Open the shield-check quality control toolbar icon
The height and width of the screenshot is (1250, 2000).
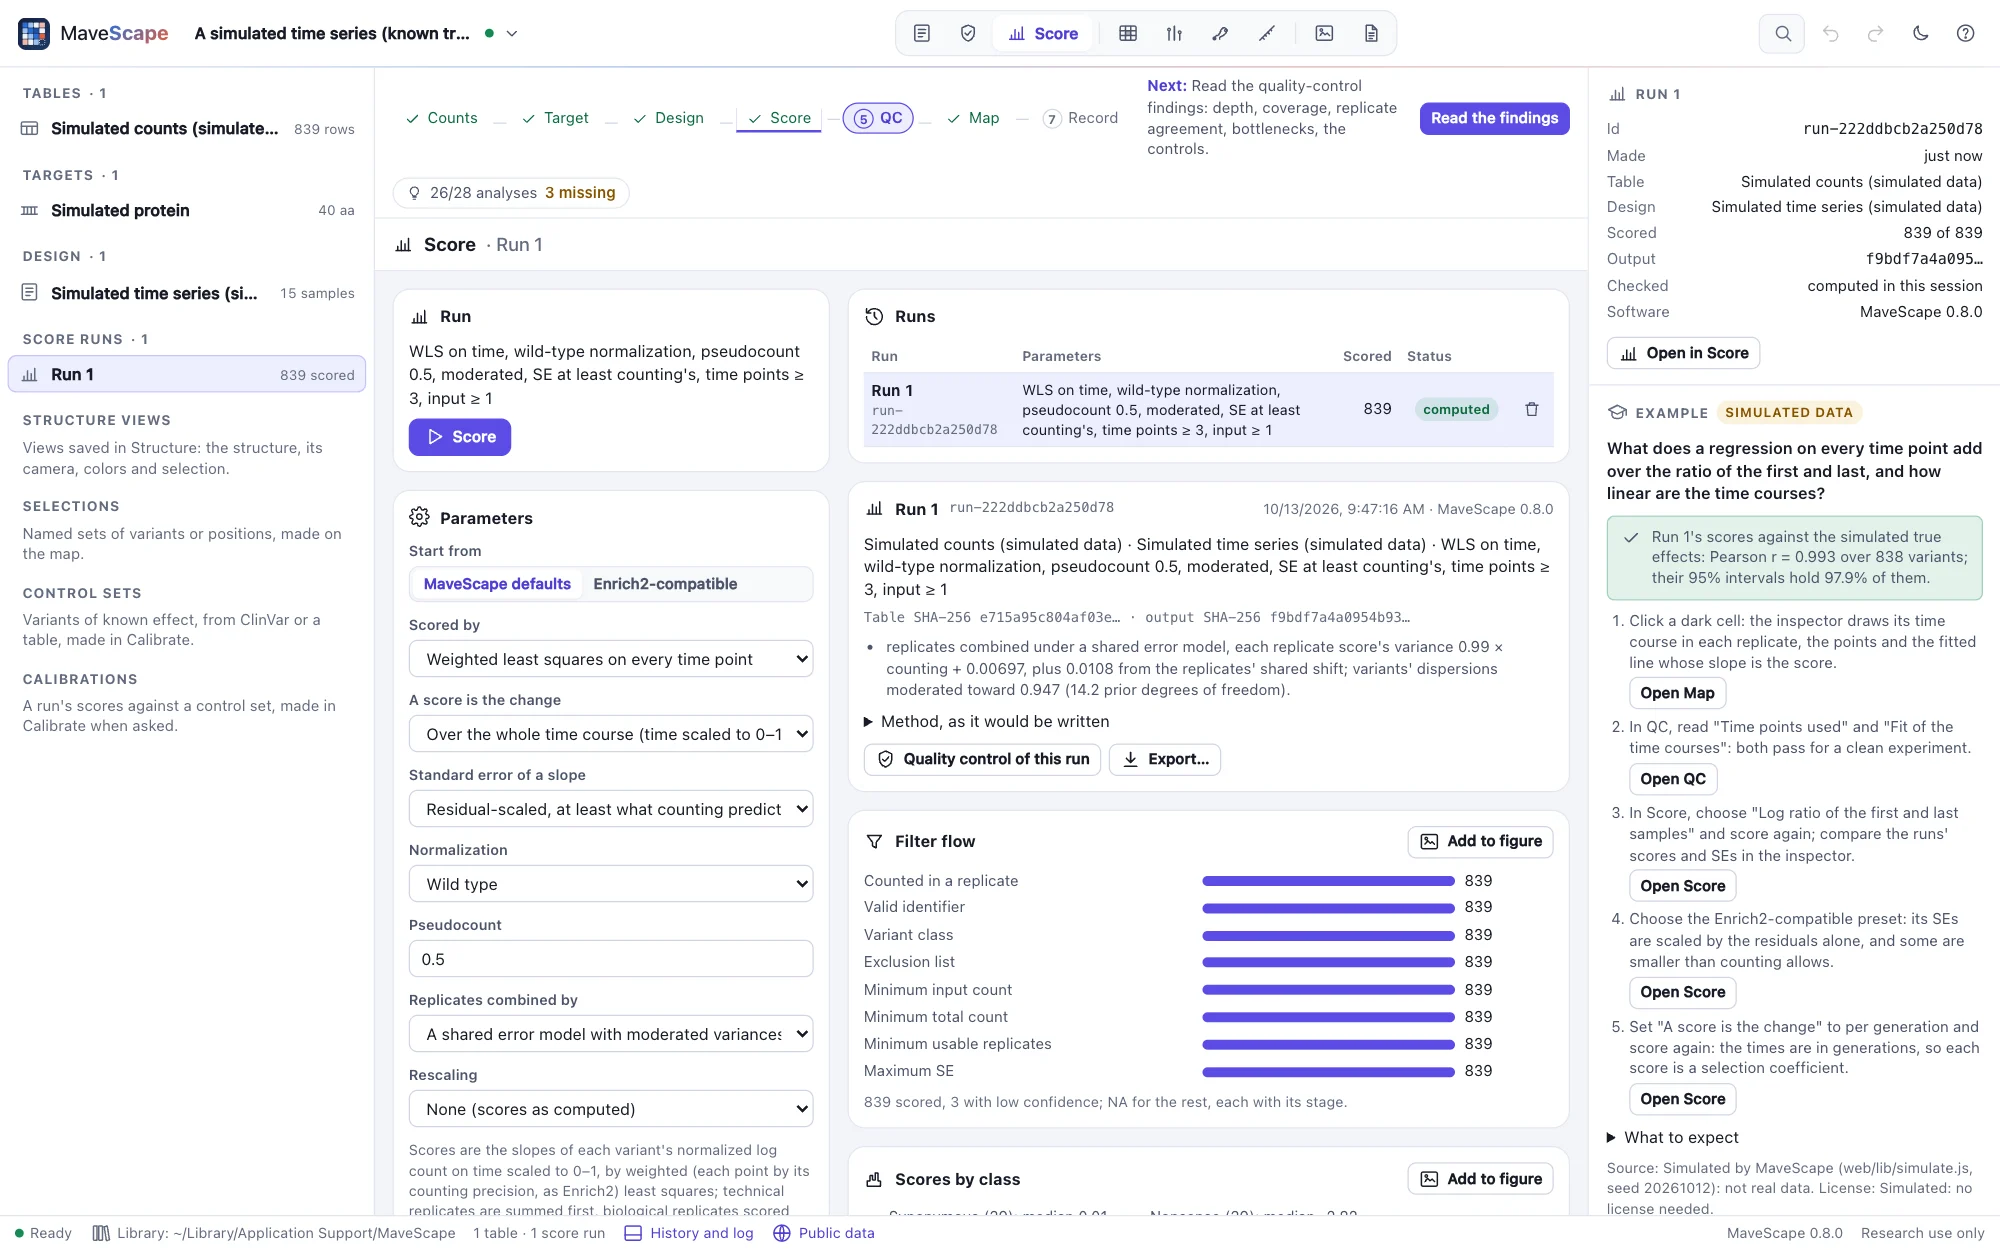(x=967, y=33)
